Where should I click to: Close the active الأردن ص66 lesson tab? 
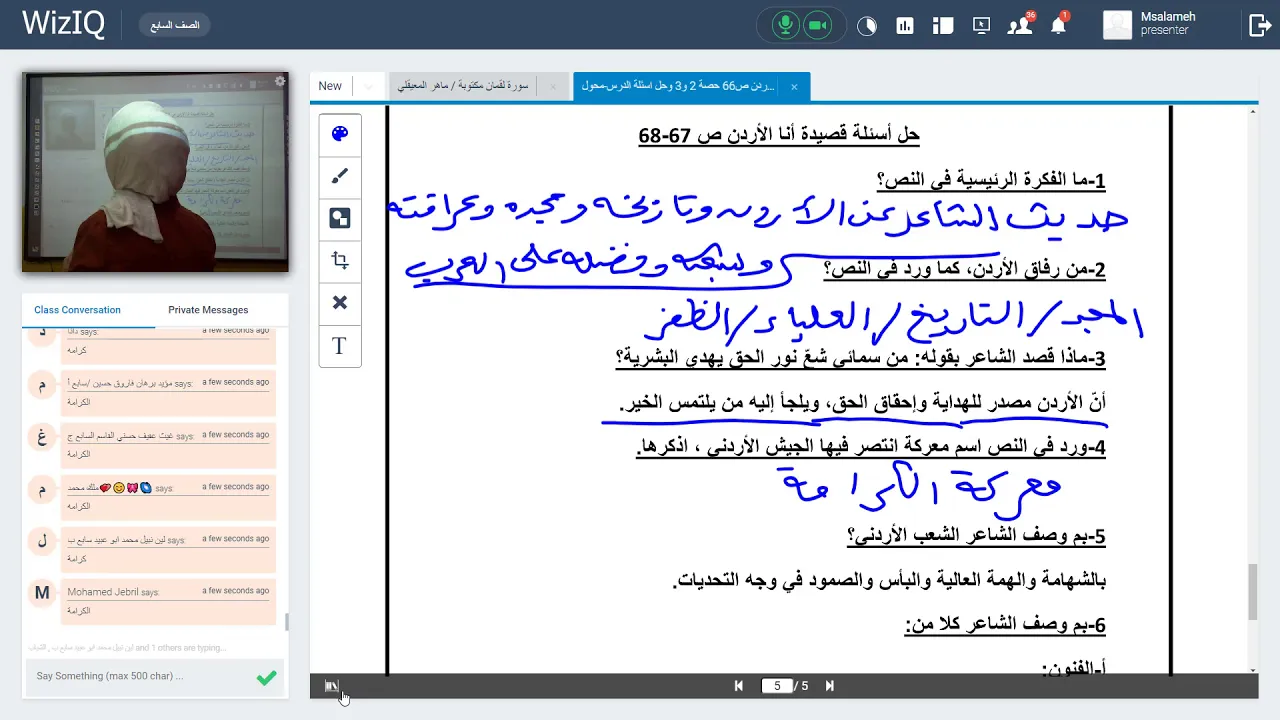click(794, 87)
